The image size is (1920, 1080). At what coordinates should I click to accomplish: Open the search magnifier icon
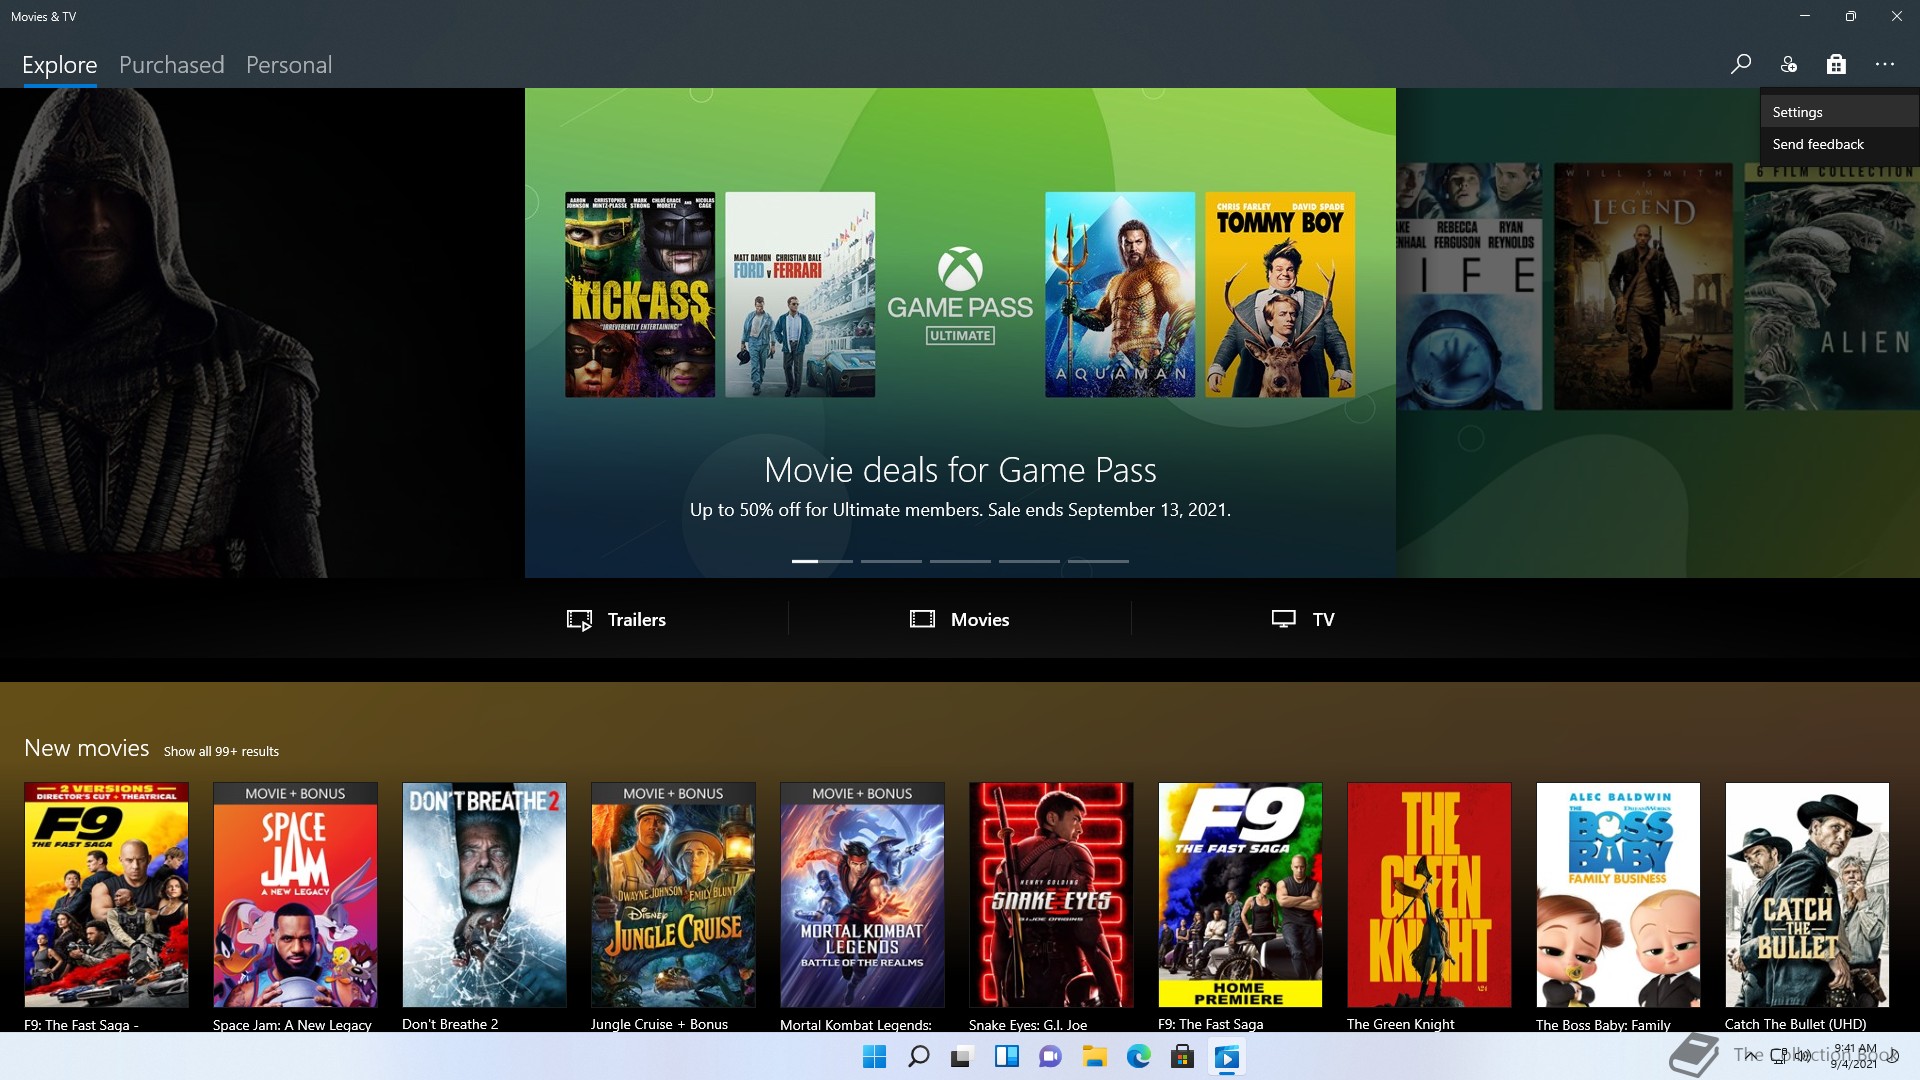point(1740,64)
